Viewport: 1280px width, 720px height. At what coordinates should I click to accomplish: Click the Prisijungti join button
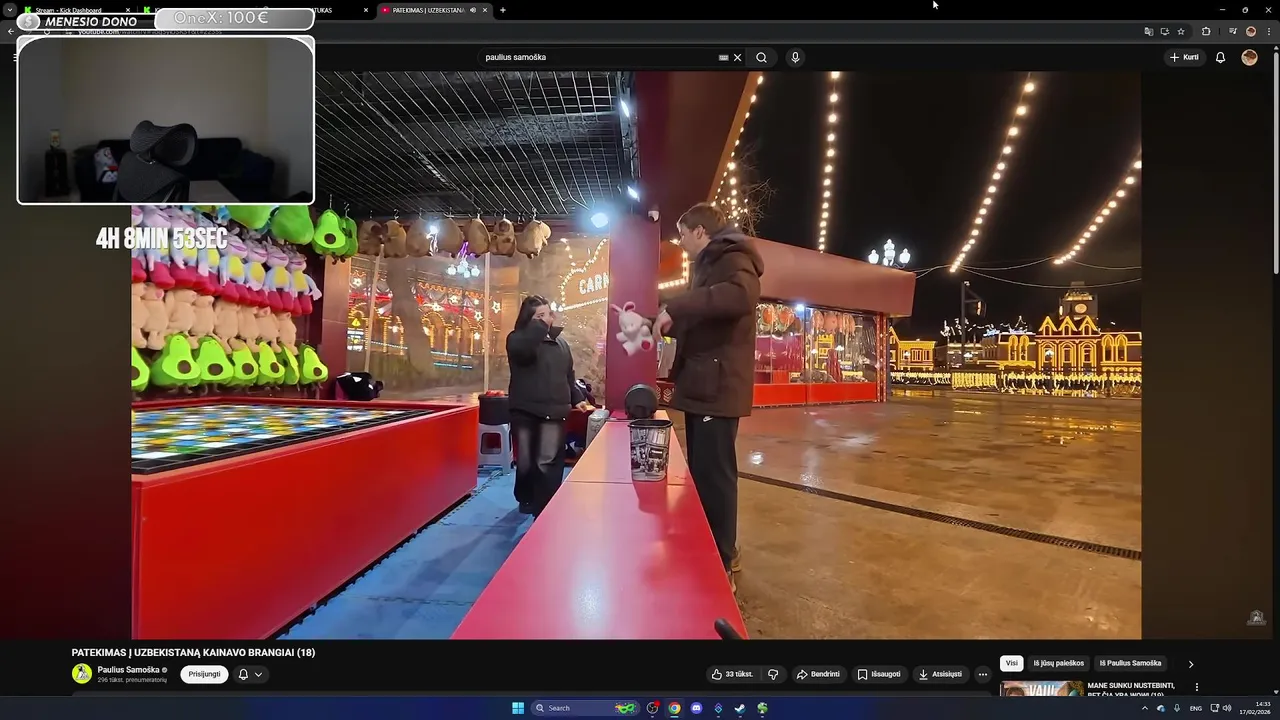[x=204, y=674]
